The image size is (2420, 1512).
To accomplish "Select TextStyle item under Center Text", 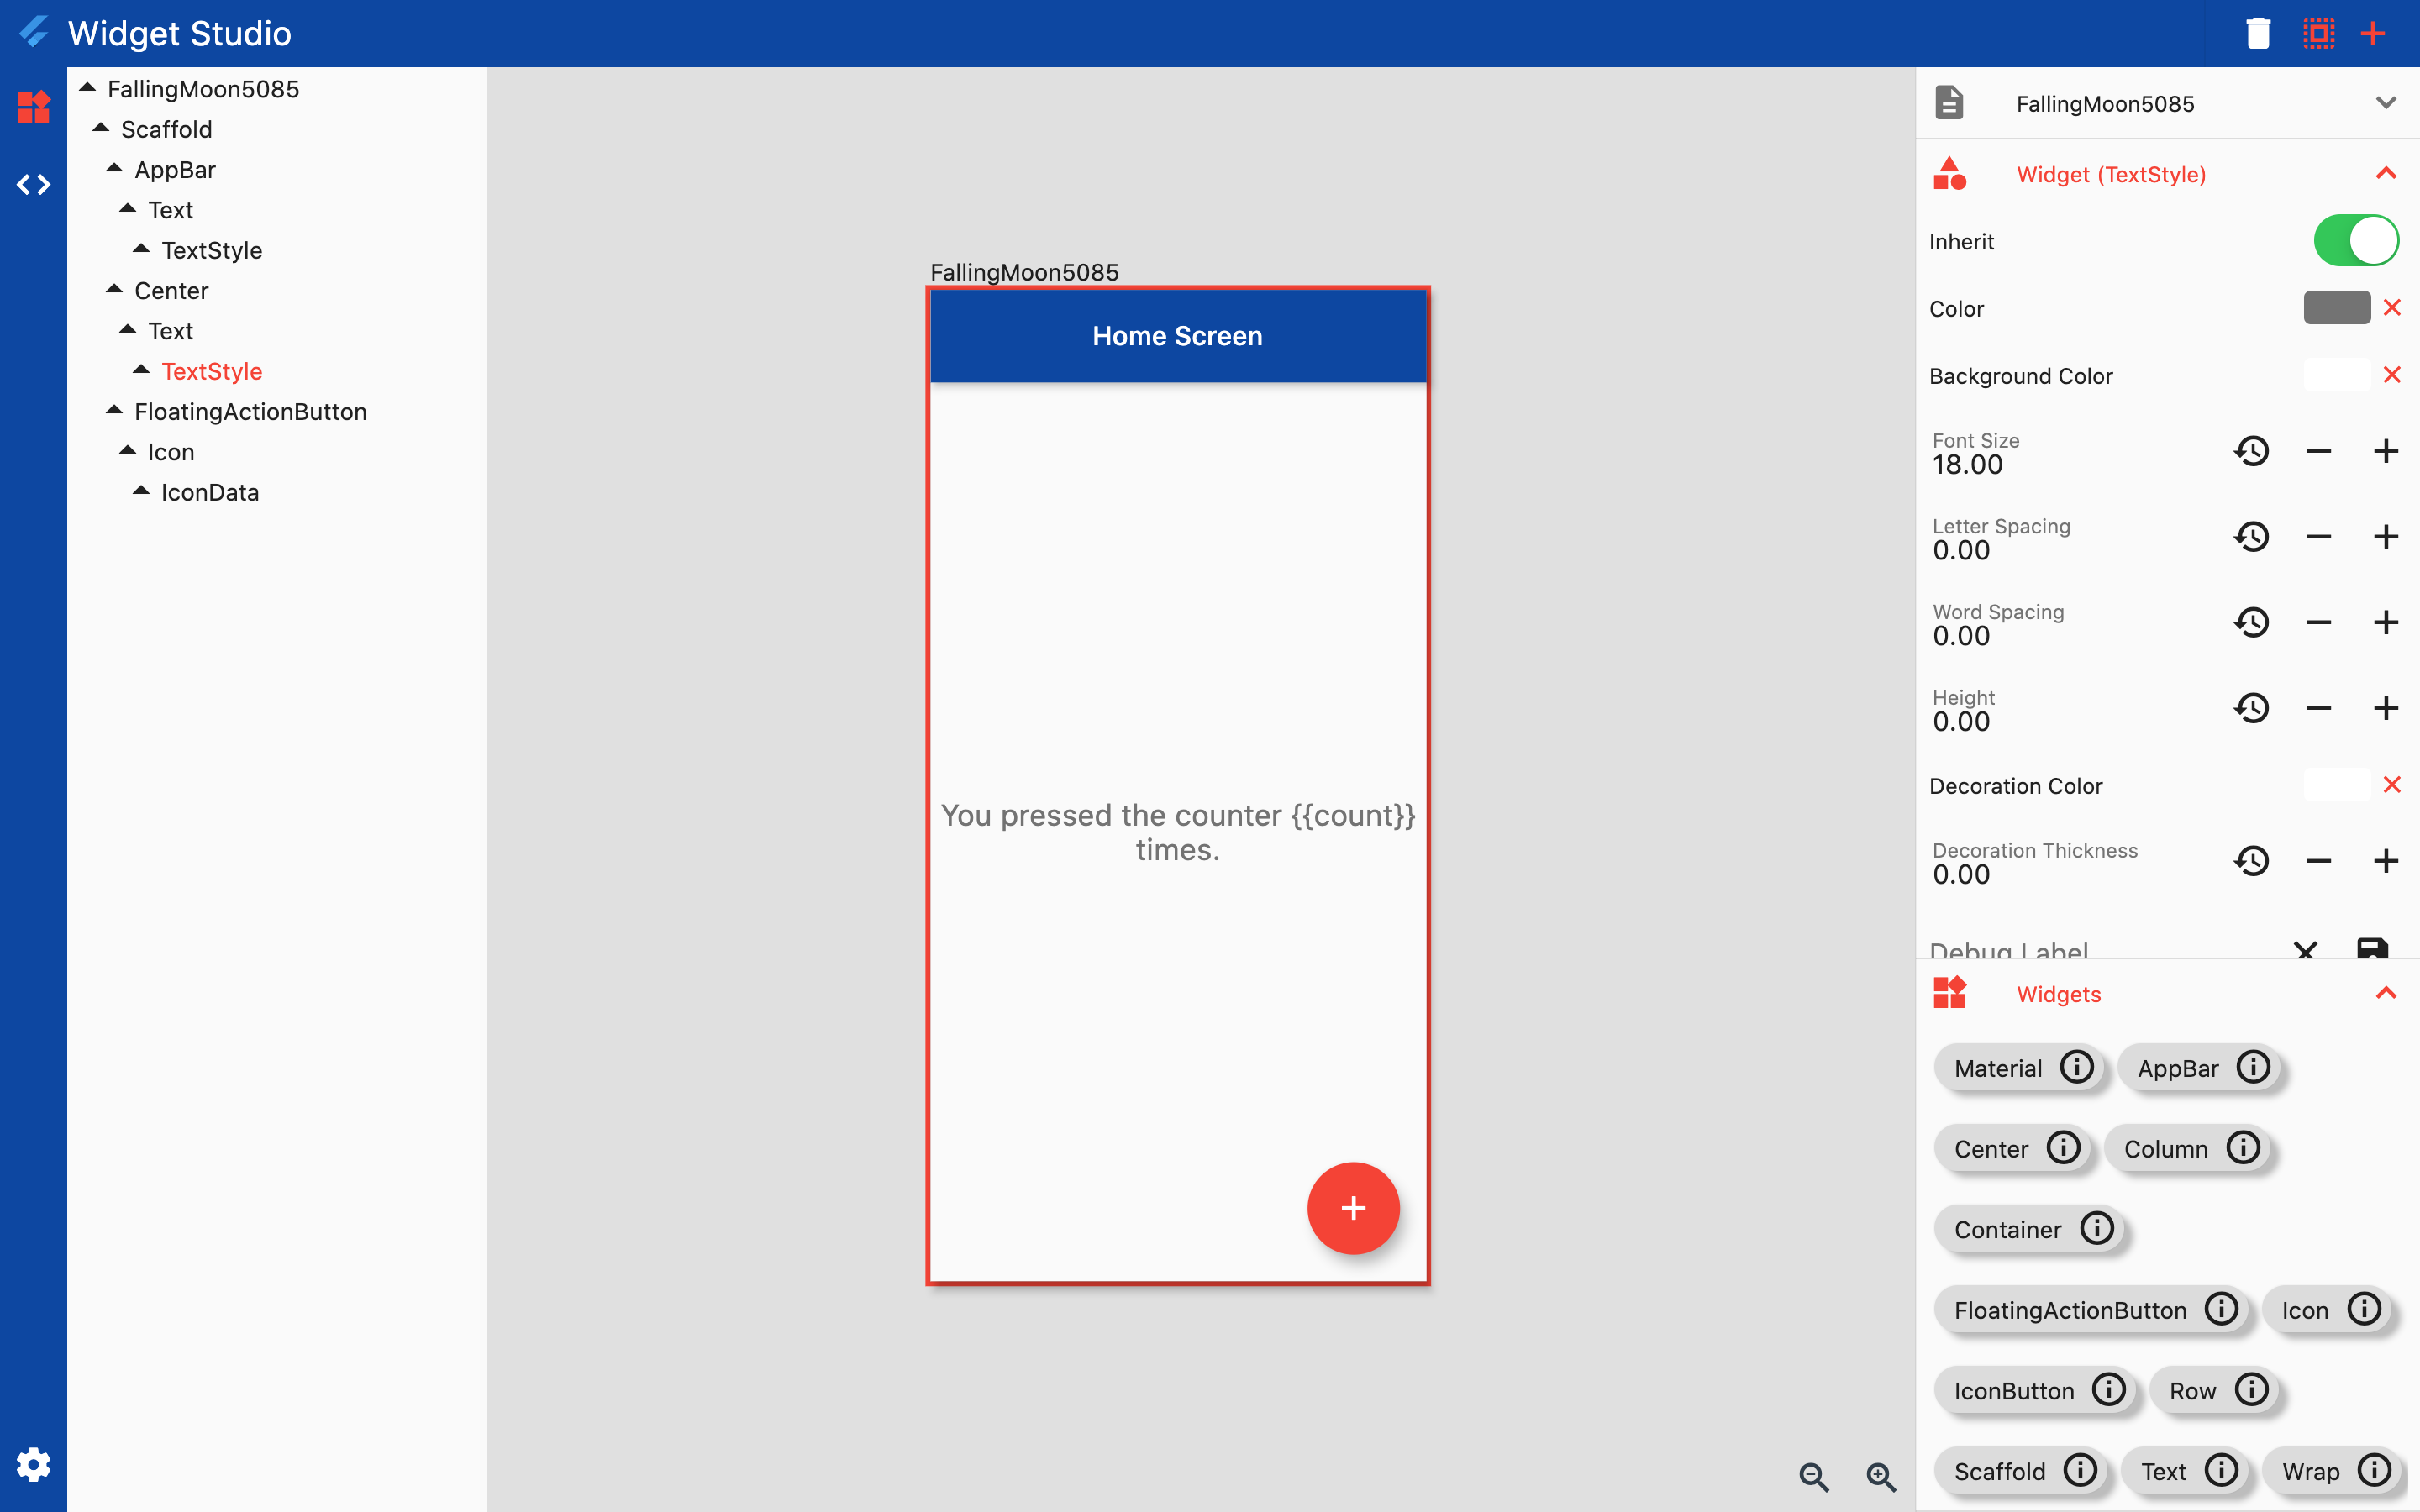I will pos(213,371).
